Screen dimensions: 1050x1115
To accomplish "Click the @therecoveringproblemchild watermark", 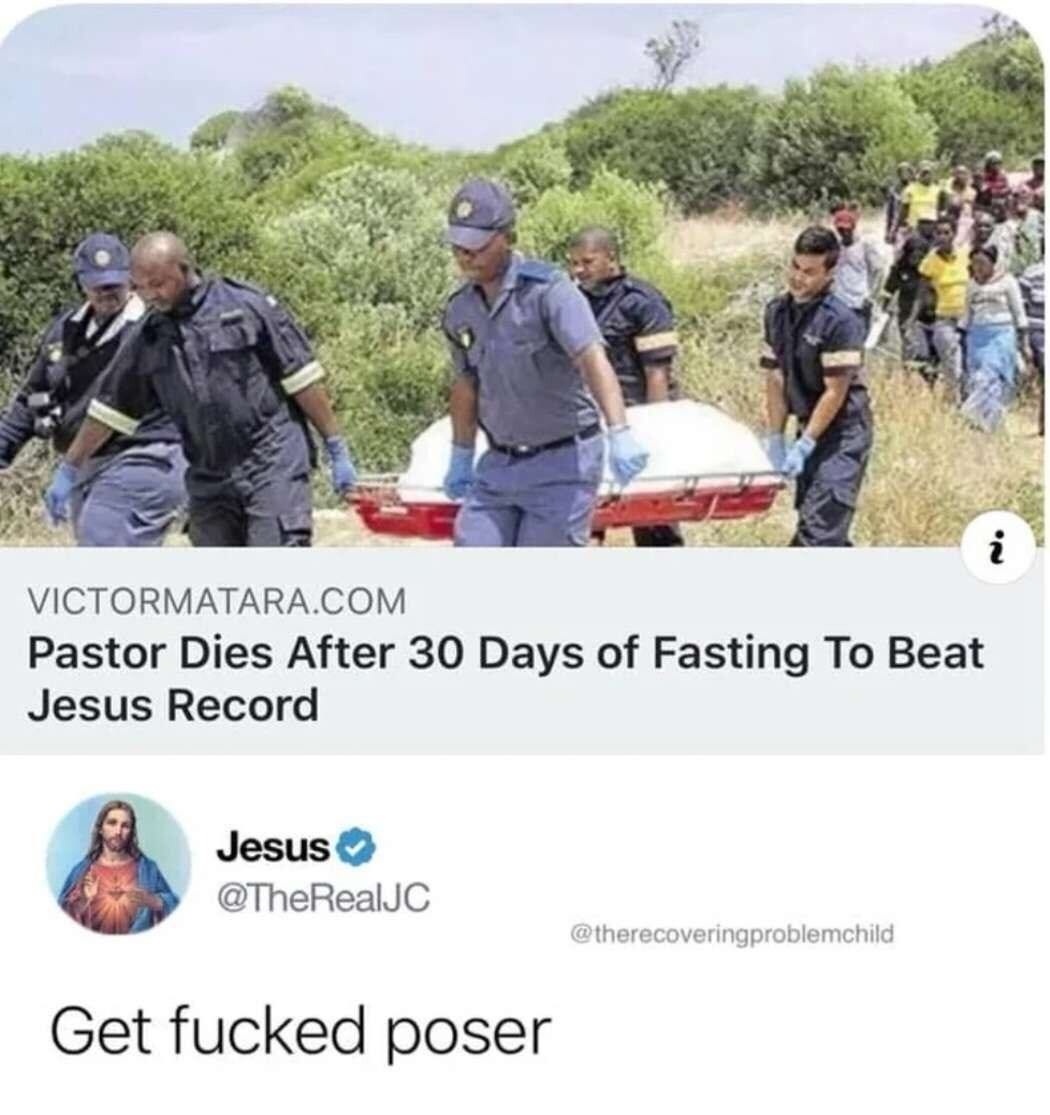I will [x=732, y=934].
